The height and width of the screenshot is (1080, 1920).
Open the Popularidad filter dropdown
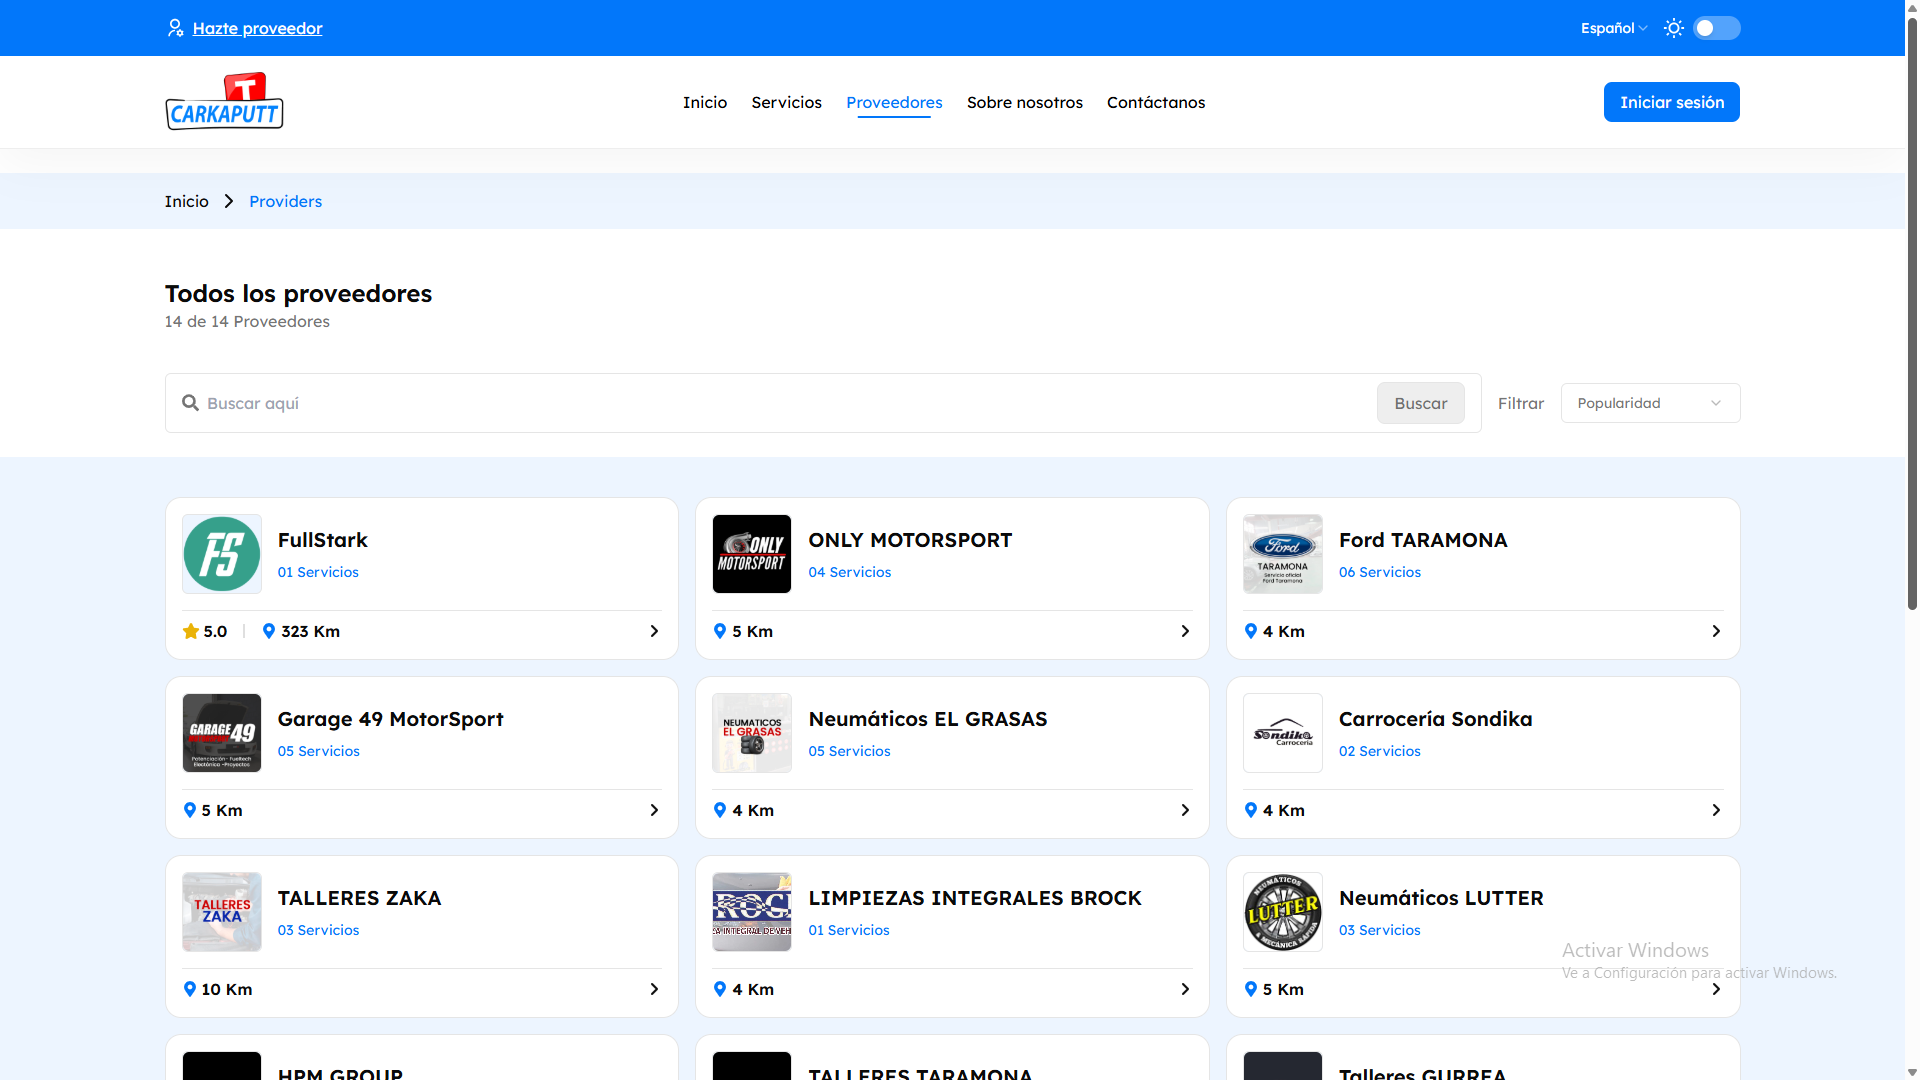click(x=1650, y=403)
